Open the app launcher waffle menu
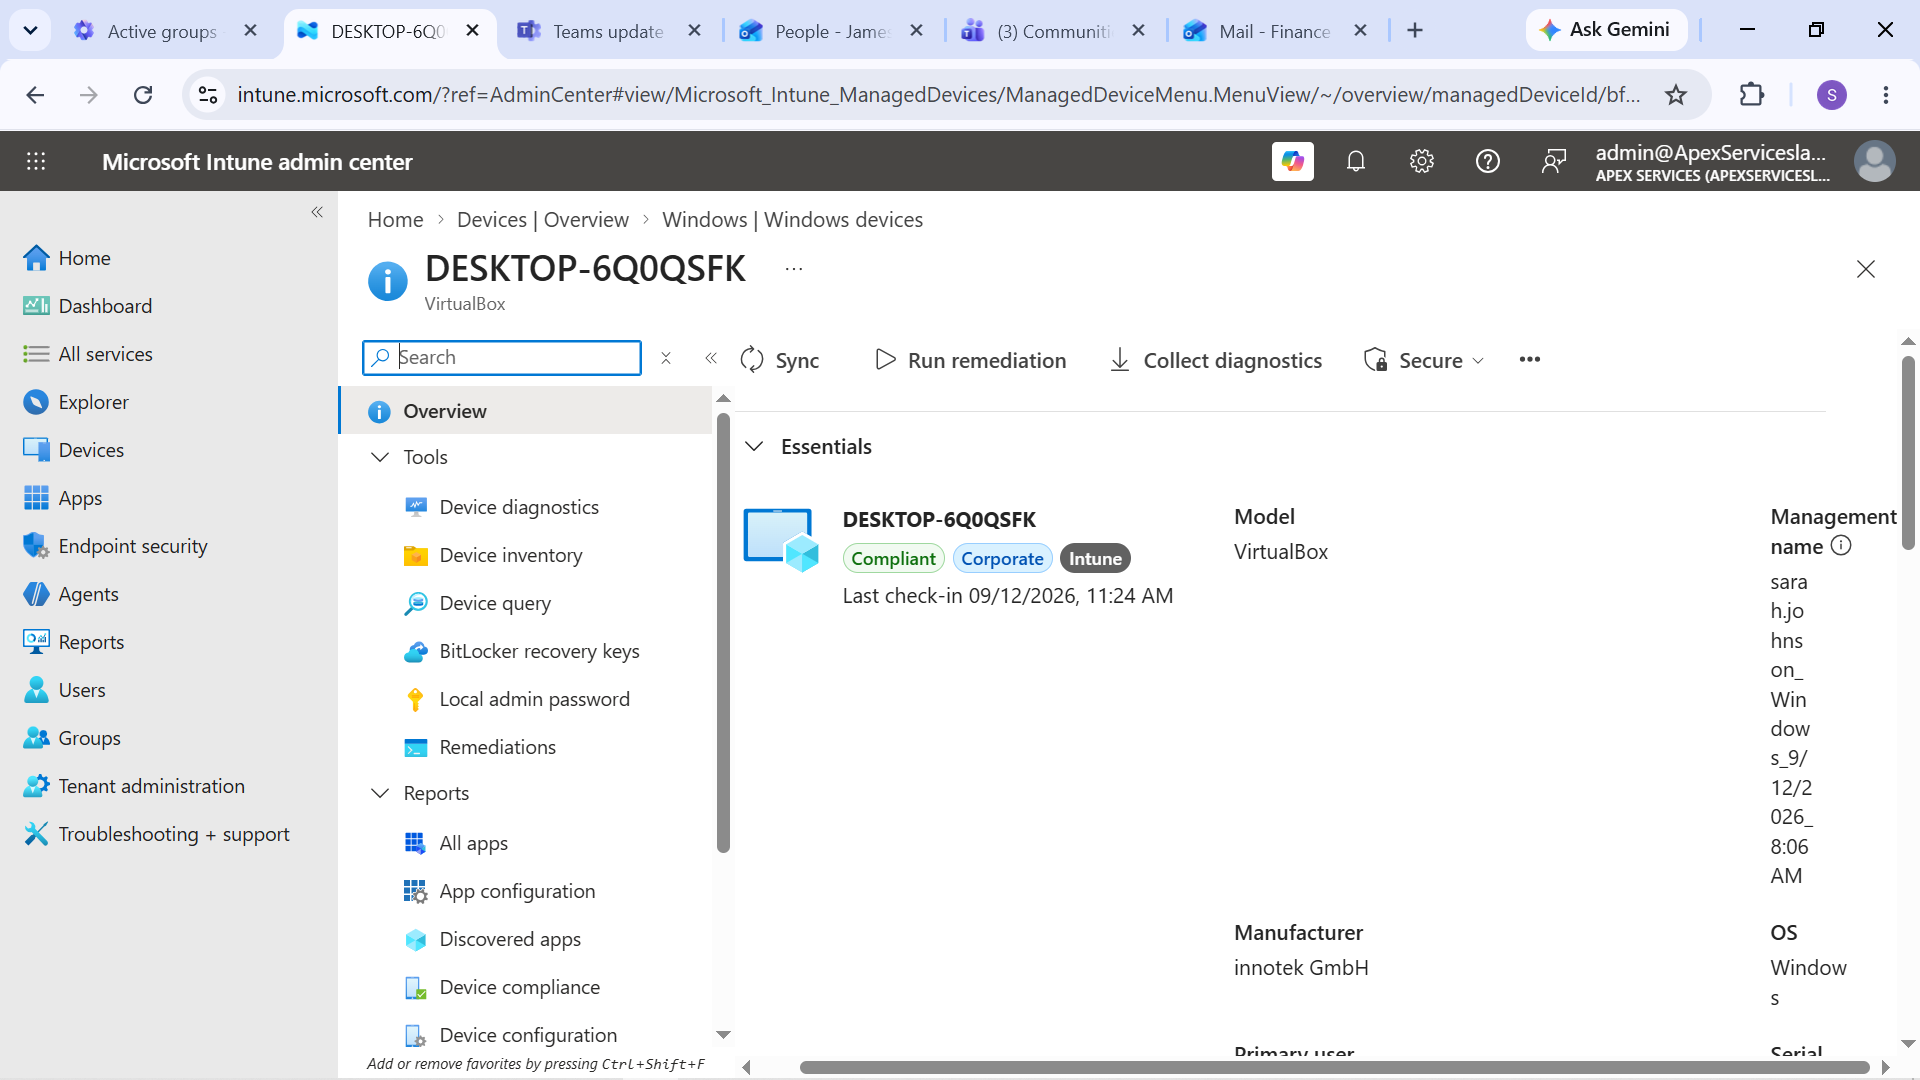Image resolution: width=1920 pixels, height=1080 pixels. click(x=36, y=161)
